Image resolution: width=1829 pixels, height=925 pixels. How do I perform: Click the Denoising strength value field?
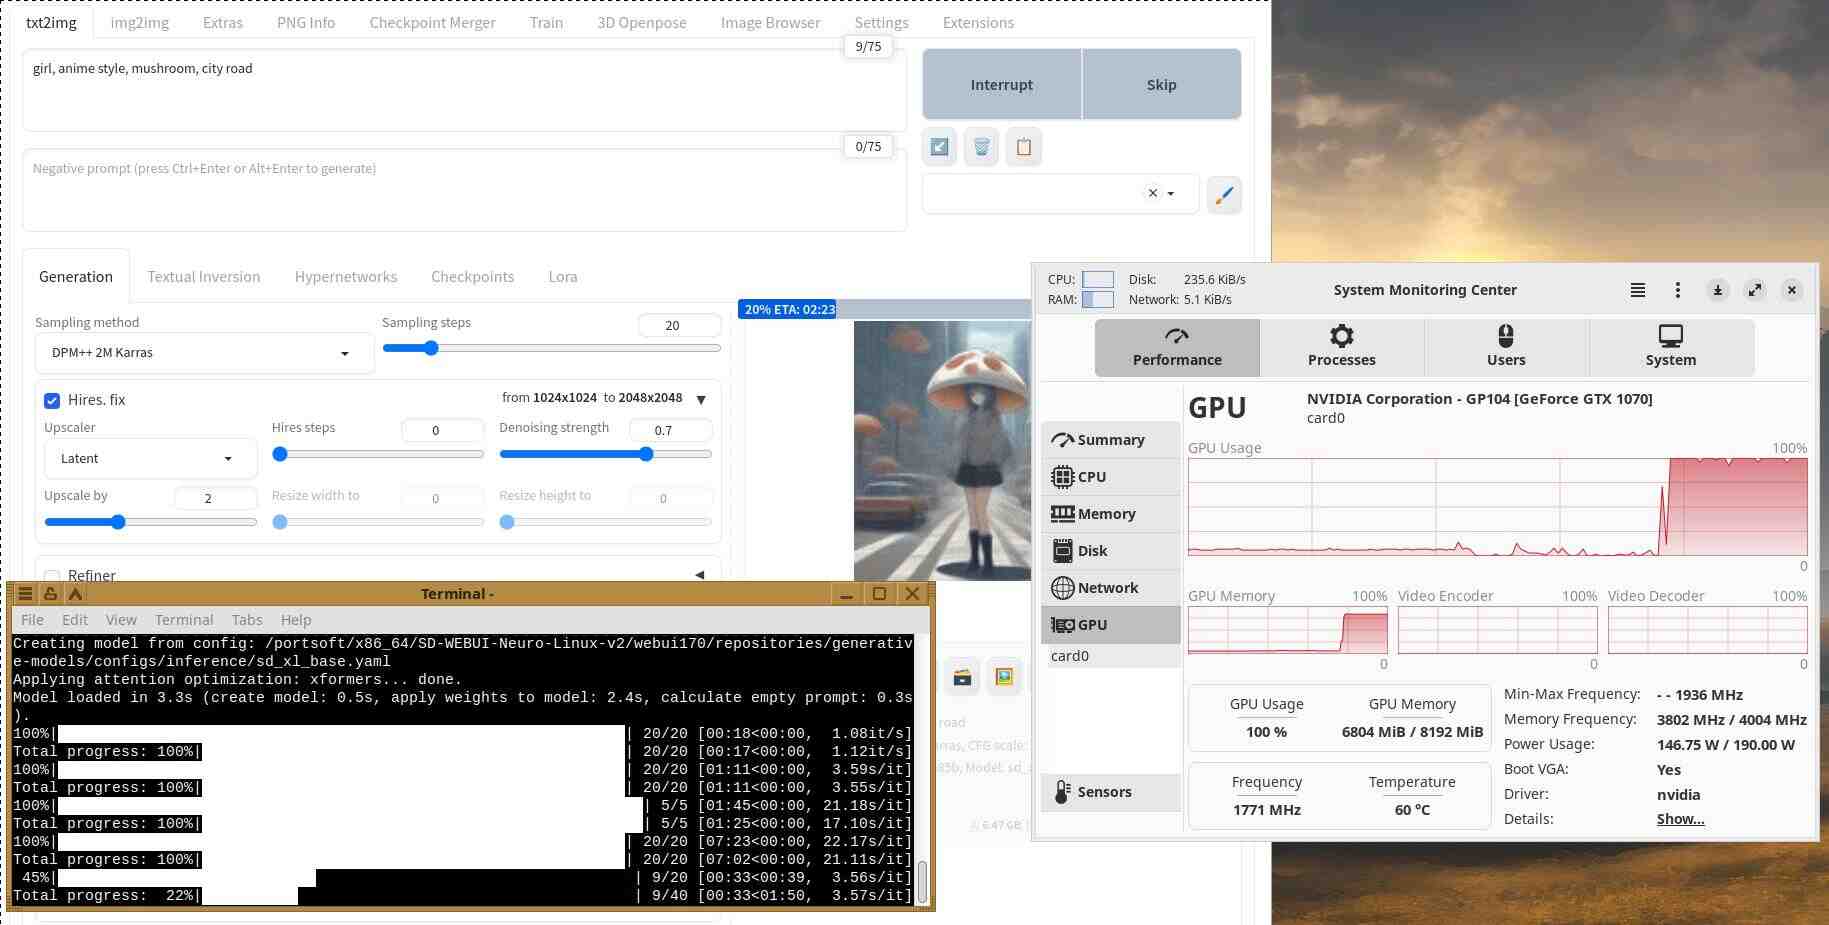(x=670, y=430)
